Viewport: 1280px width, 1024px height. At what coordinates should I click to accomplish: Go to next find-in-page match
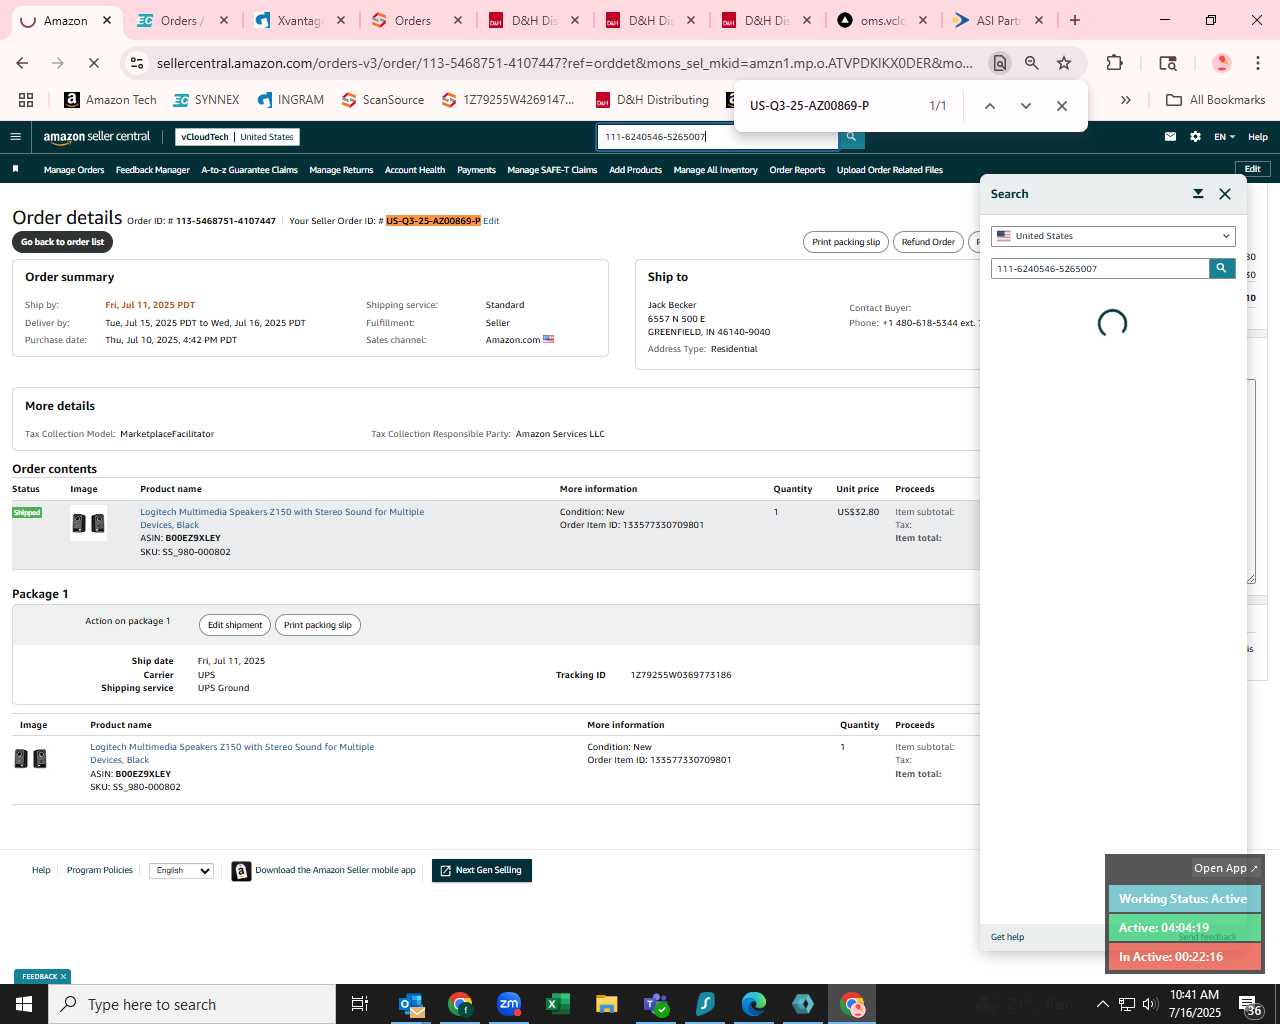tap(1025, 106)
